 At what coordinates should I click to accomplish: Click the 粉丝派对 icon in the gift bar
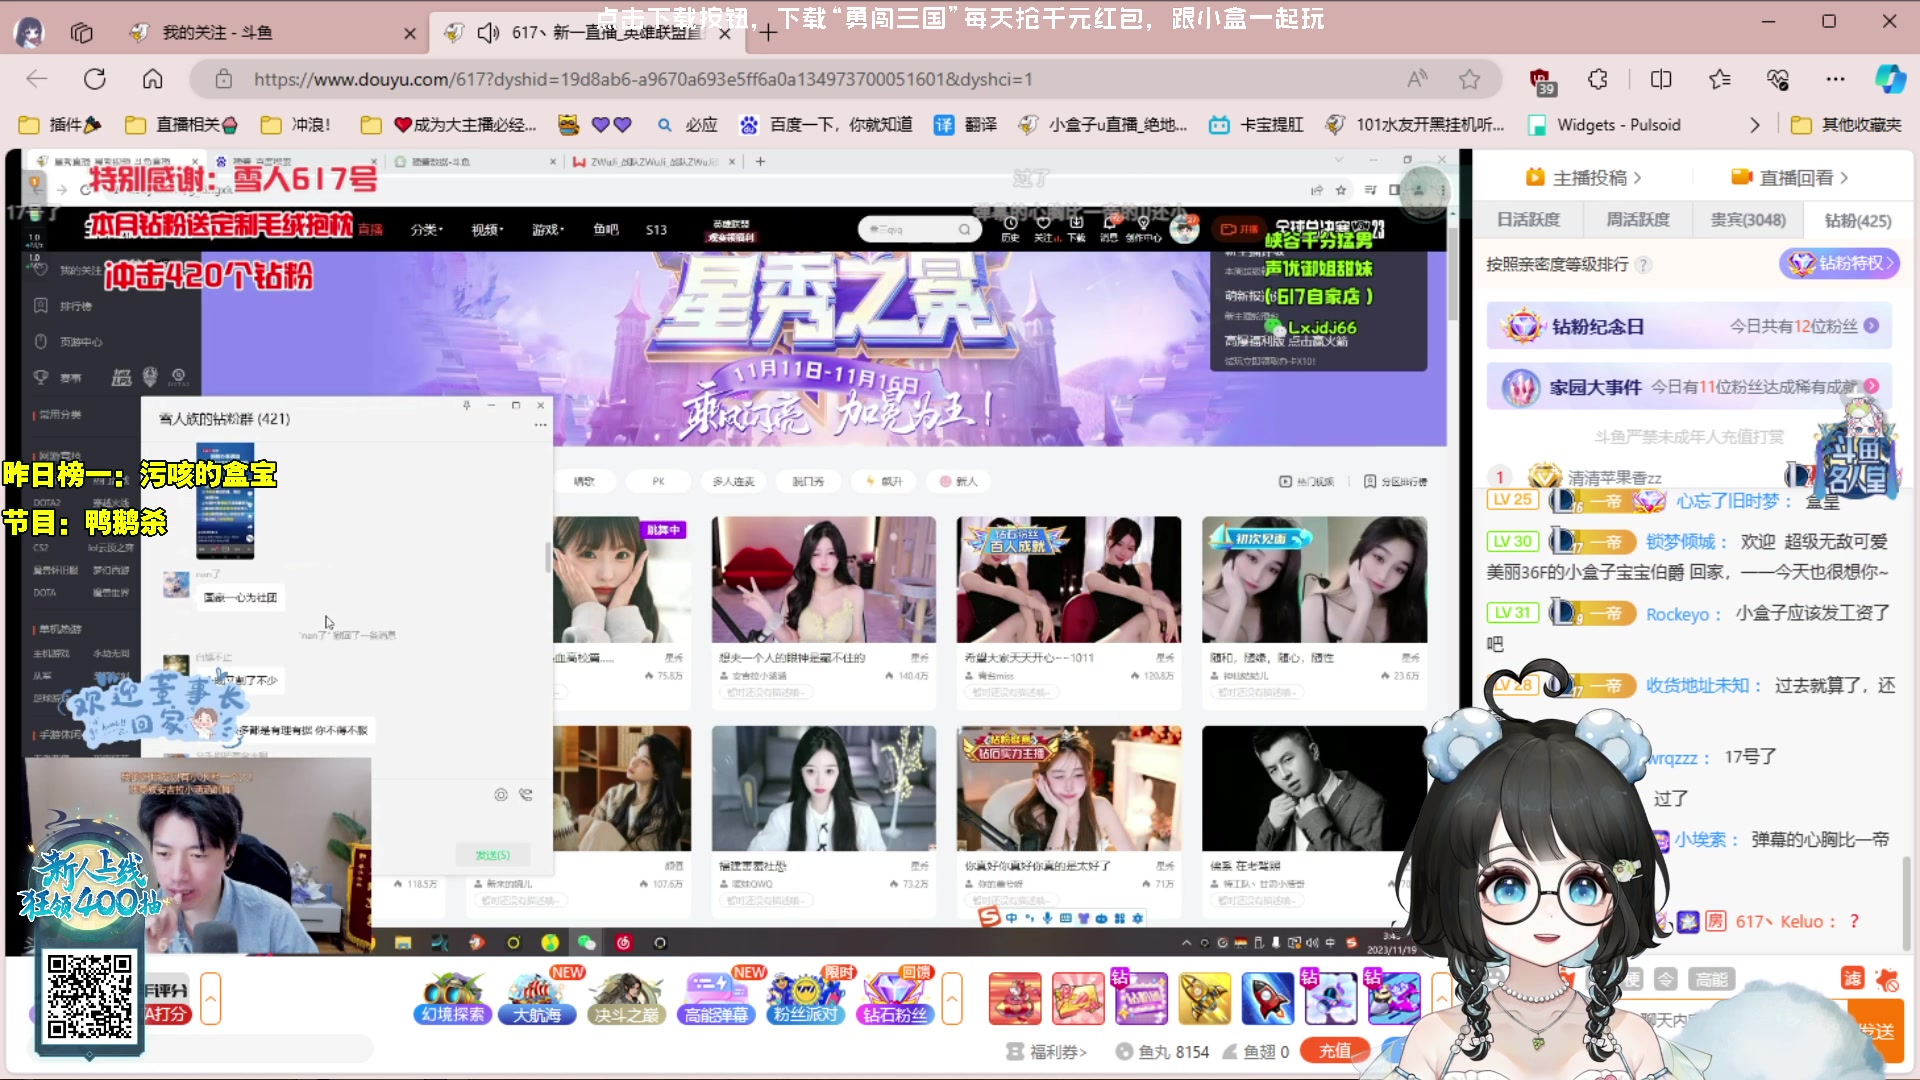coord(805,998)
